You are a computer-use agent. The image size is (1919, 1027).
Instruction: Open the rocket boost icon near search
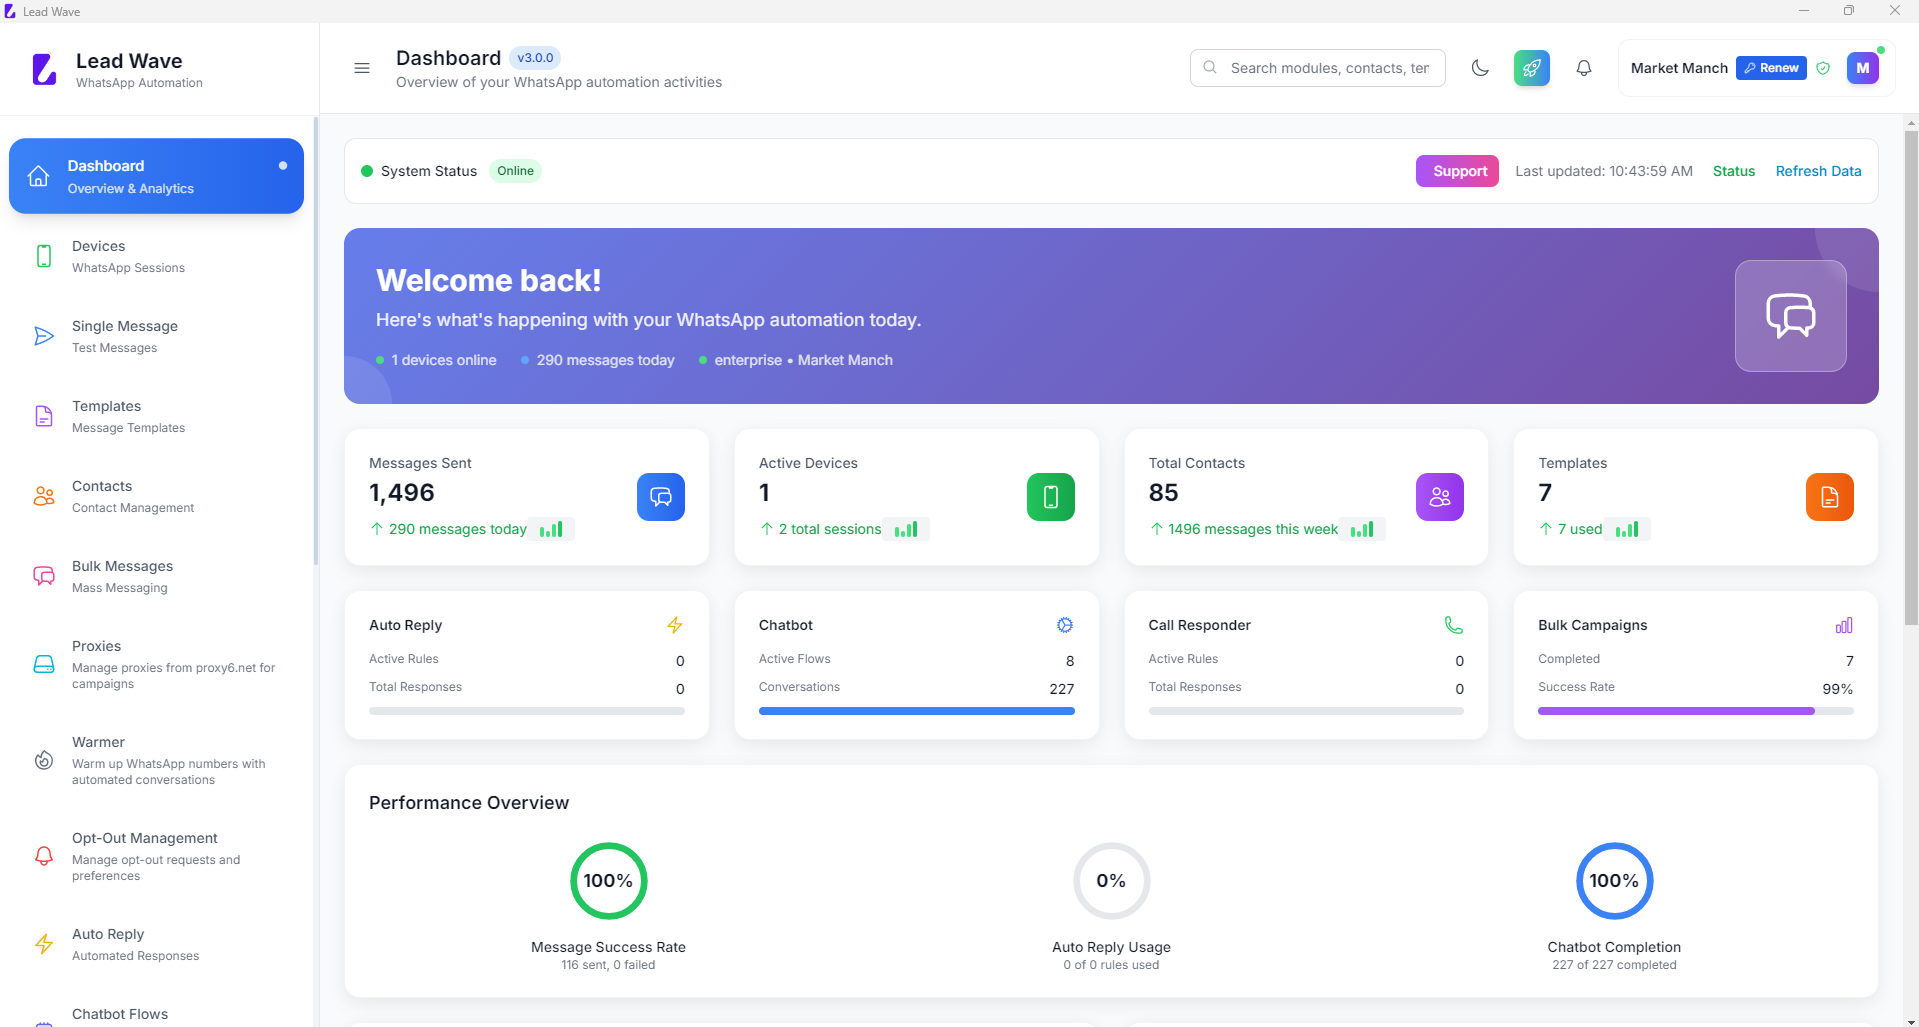tap(1531, 67)
